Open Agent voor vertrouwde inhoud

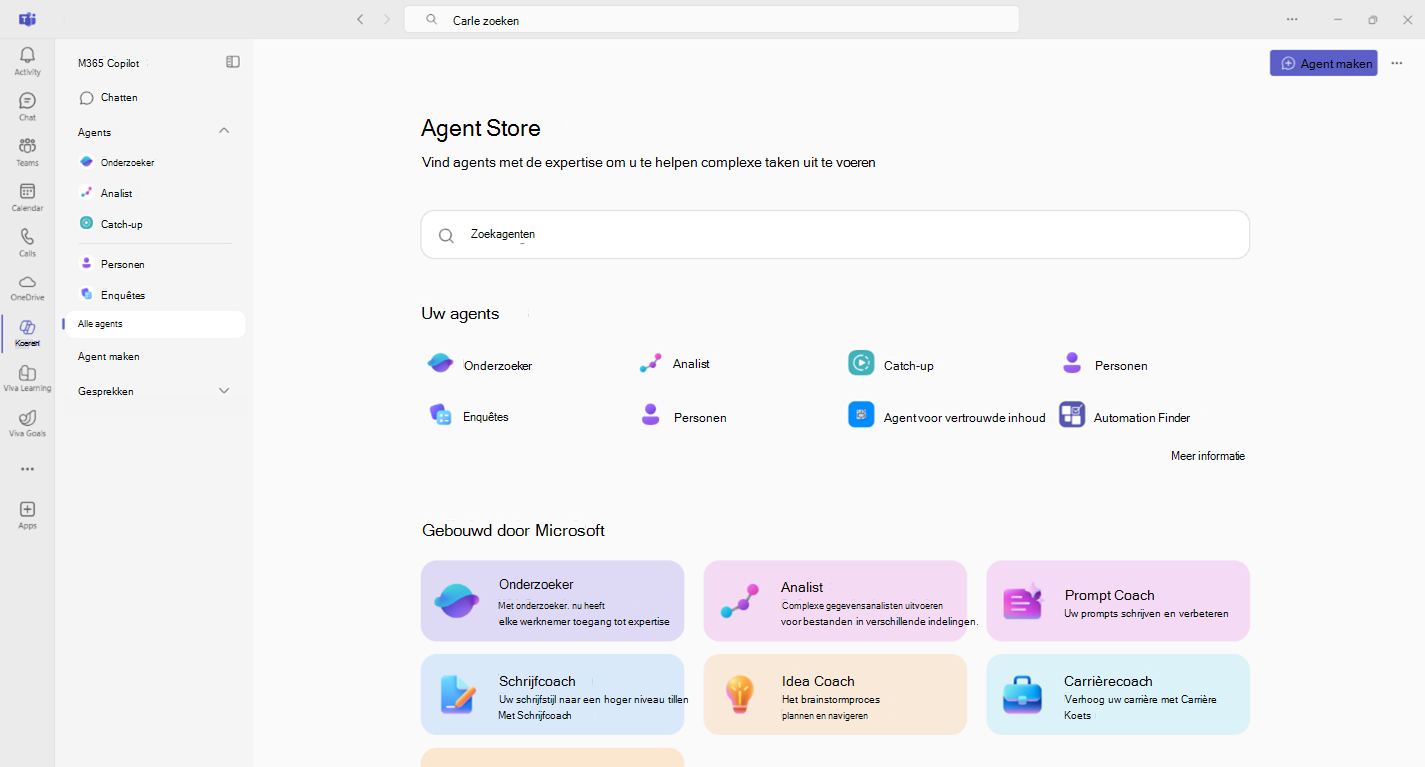pyautogui.click(x=947, y=417)
